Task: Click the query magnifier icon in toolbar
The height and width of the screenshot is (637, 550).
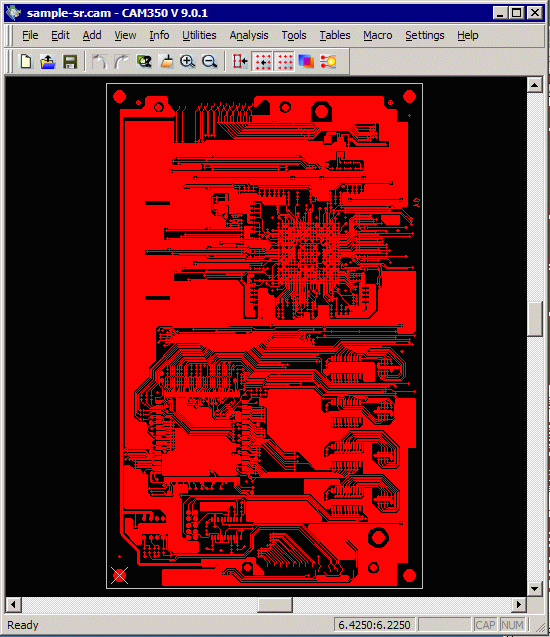Action: pyautogui.click(x=143, y=62)
